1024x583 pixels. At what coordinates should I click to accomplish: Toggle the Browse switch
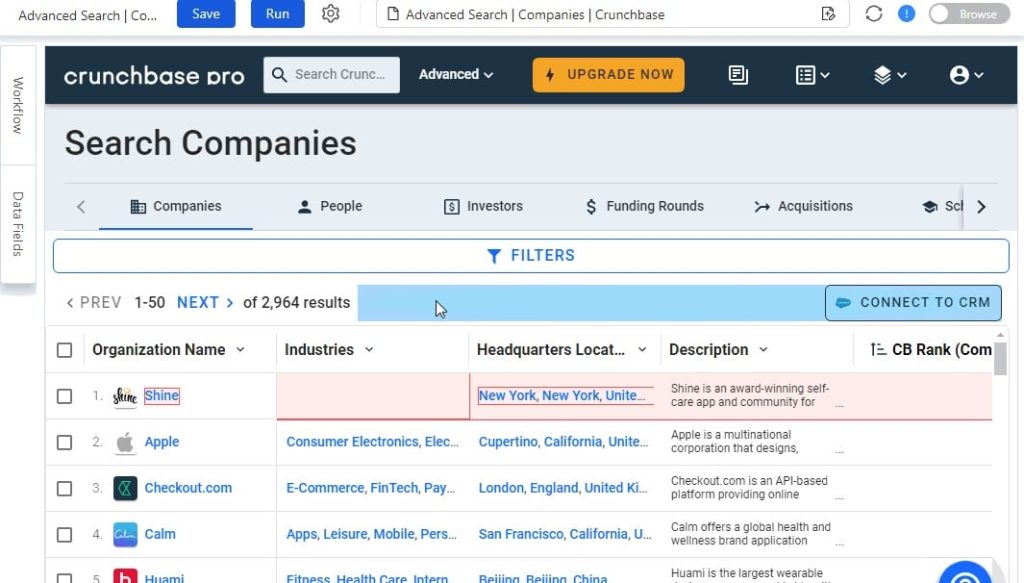tap(968, 14)
